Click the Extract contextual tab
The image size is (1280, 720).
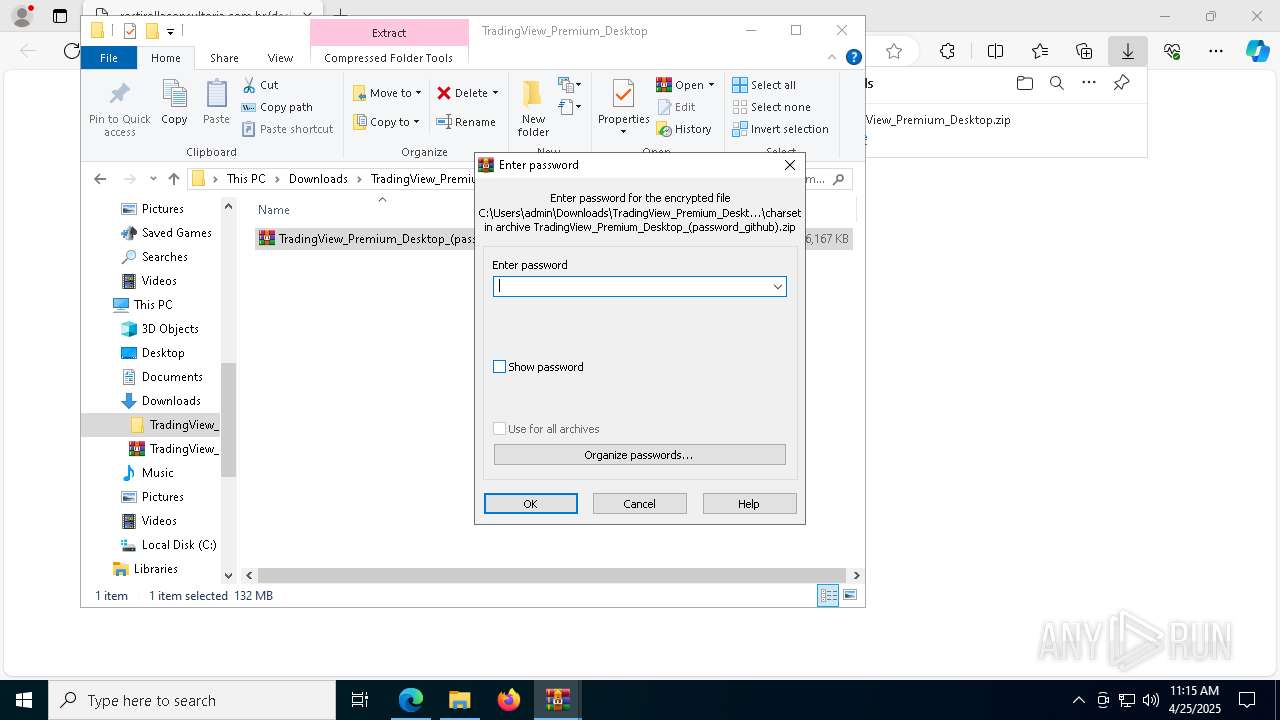click(x=389, y=32)
